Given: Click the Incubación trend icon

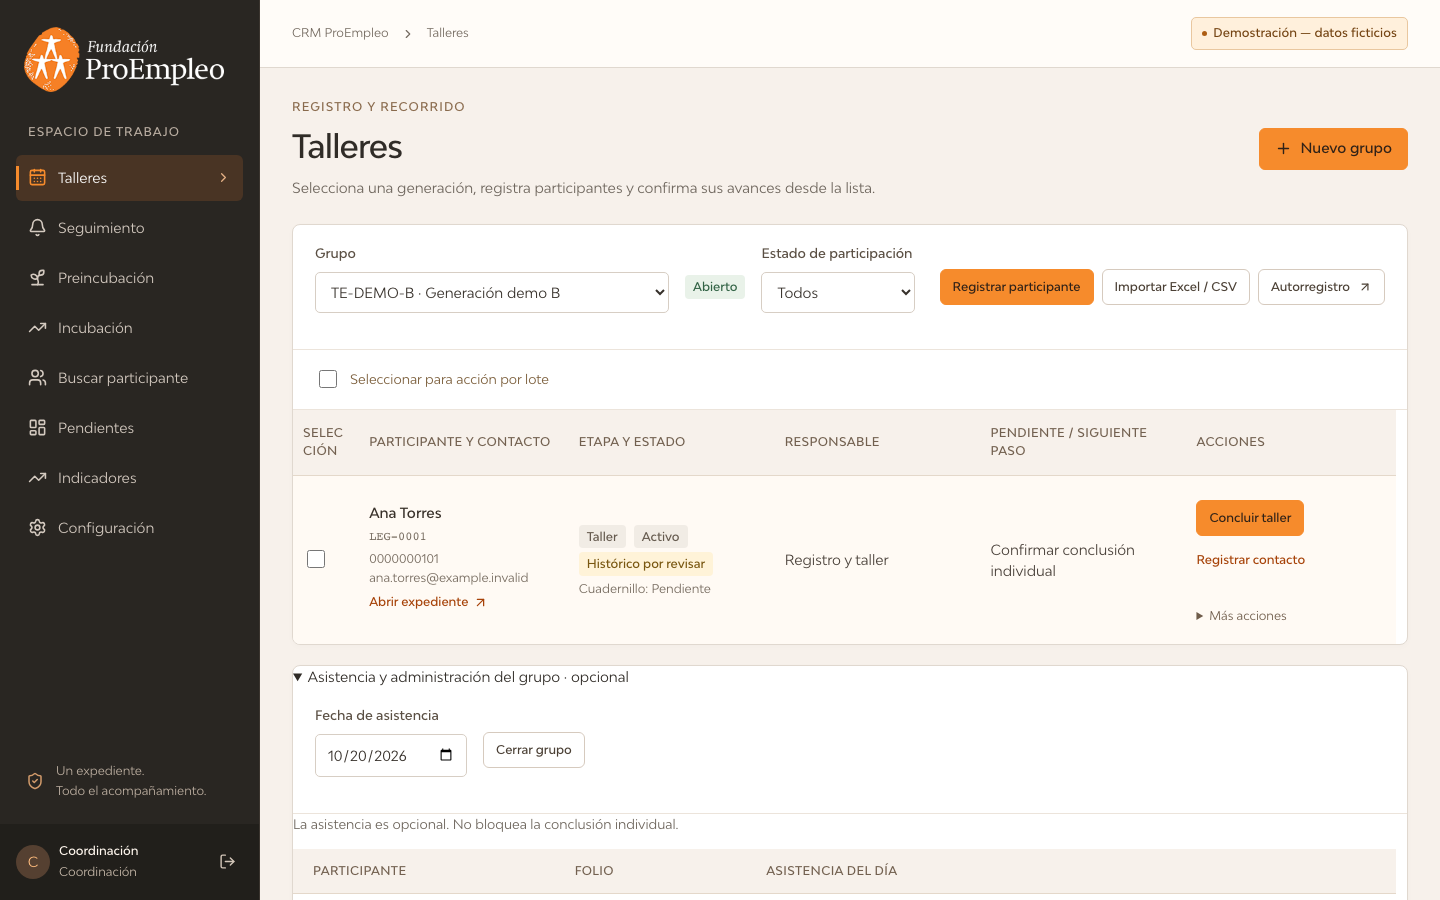Looking at the screenshot, I should click(38, 328).
